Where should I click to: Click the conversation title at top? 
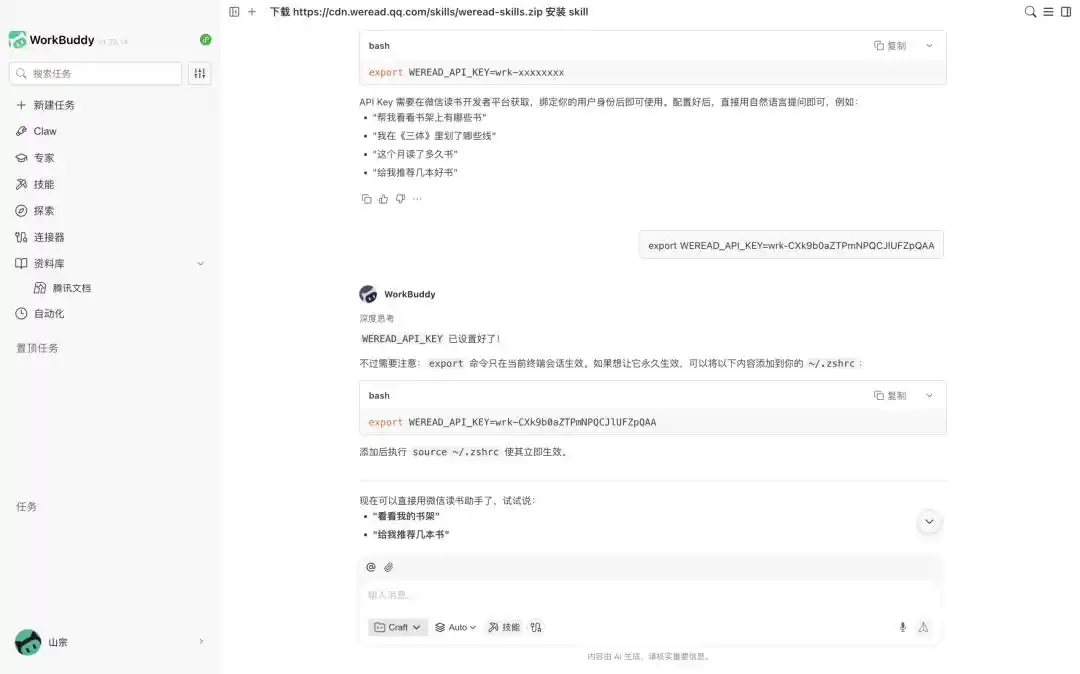[428, 12]
